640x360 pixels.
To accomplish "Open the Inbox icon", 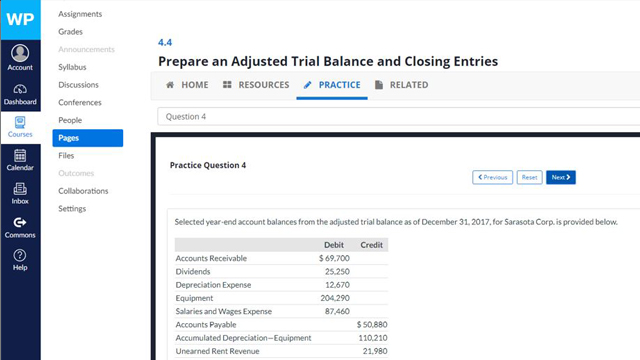I will pos(20,189).
